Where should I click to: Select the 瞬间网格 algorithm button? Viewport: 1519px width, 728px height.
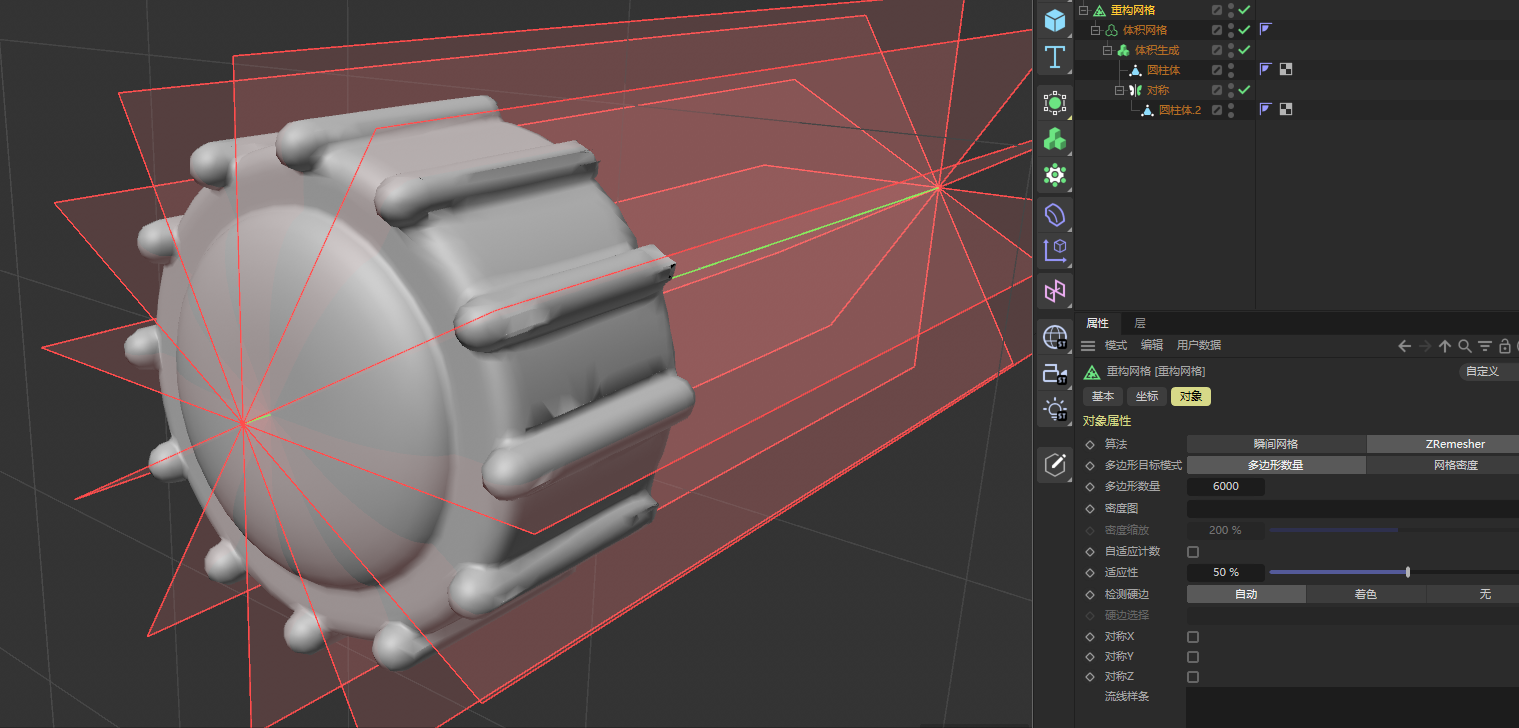pyautogui.click(x=1275, y=444)
